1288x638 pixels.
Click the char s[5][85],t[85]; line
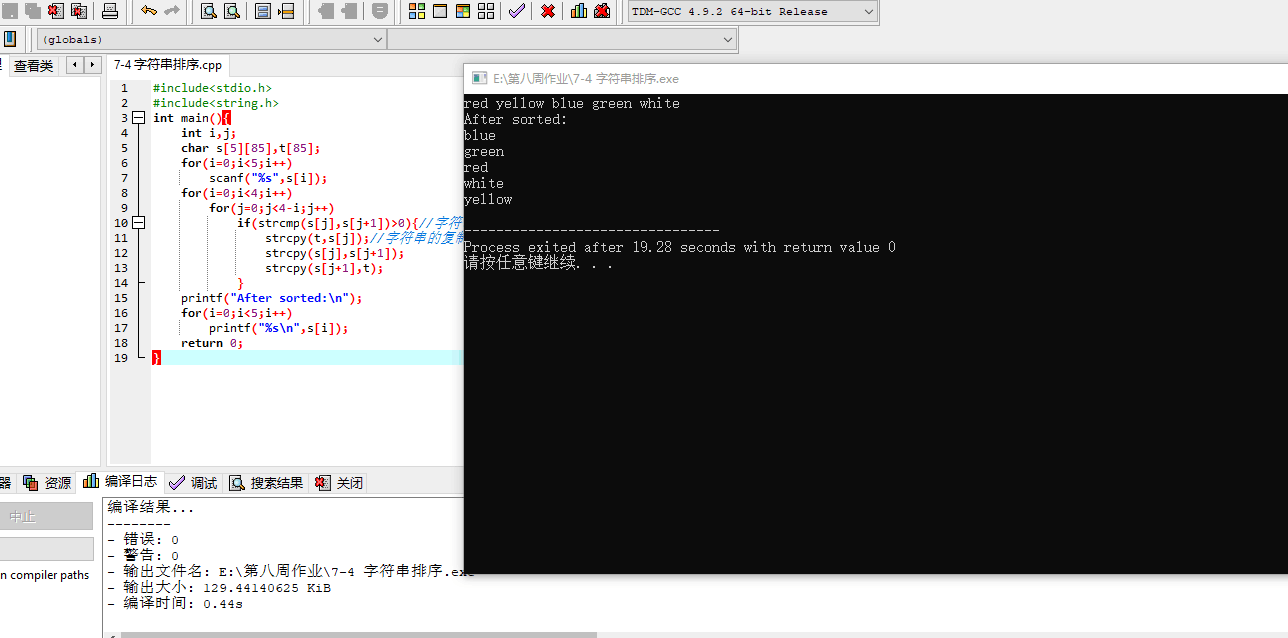[x=251, y=148]
